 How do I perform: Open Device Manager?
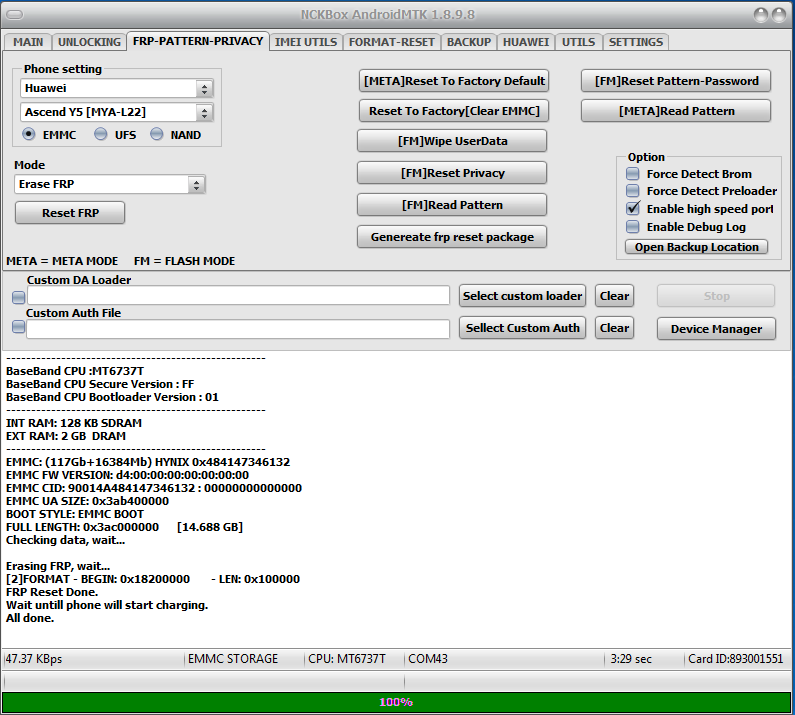coord(716,329)
